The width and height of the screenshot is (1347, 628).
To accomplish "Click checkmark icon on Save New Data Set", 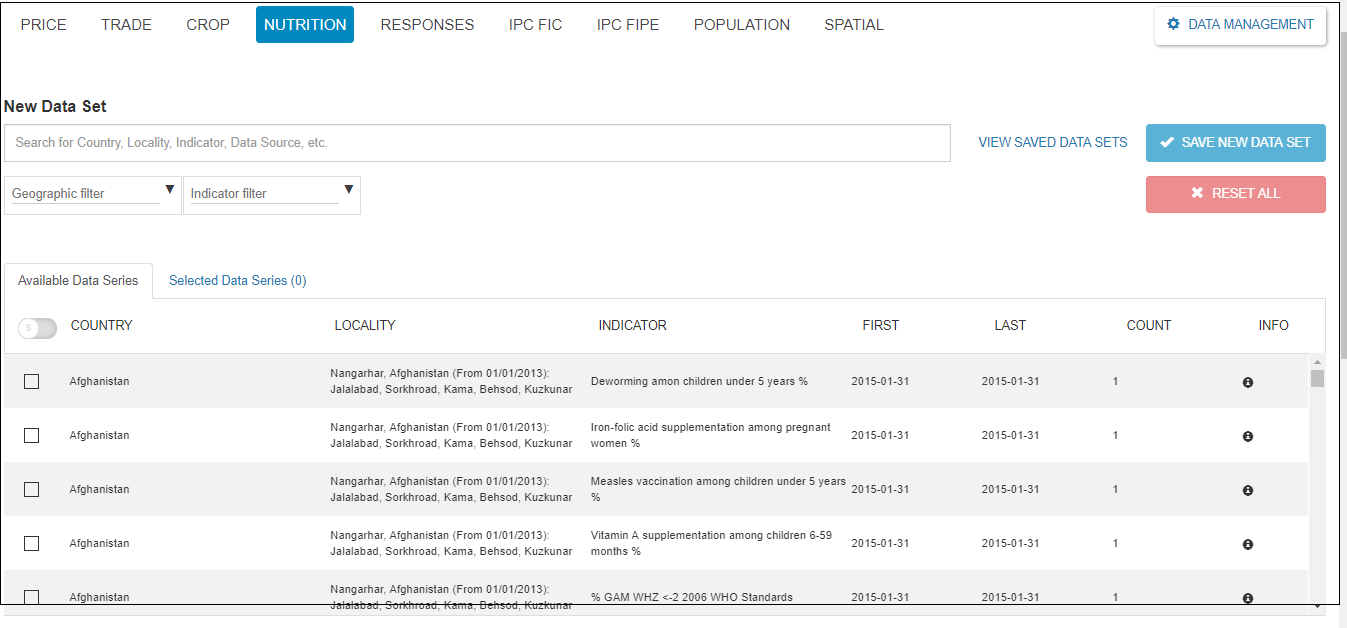I will click(1166, 143).
